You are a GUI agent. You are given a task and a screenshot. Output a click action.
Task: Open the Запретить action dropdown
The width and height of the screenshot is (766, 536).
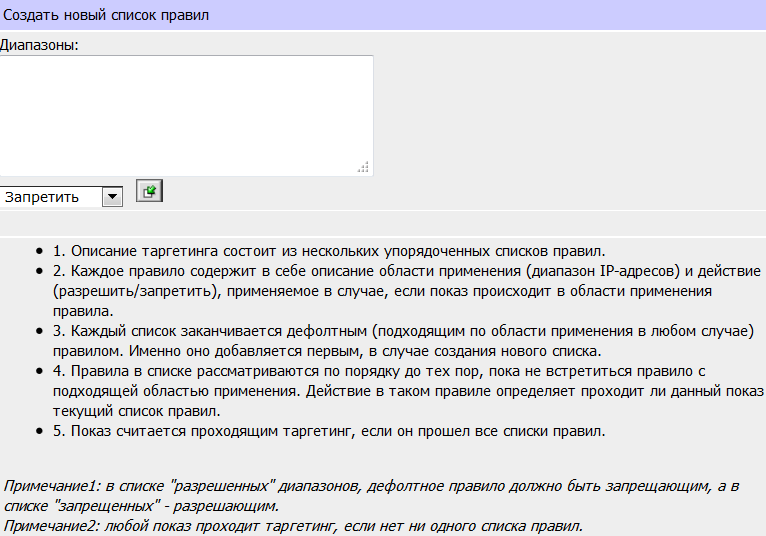pyautogui.click(x=61, y=197)
